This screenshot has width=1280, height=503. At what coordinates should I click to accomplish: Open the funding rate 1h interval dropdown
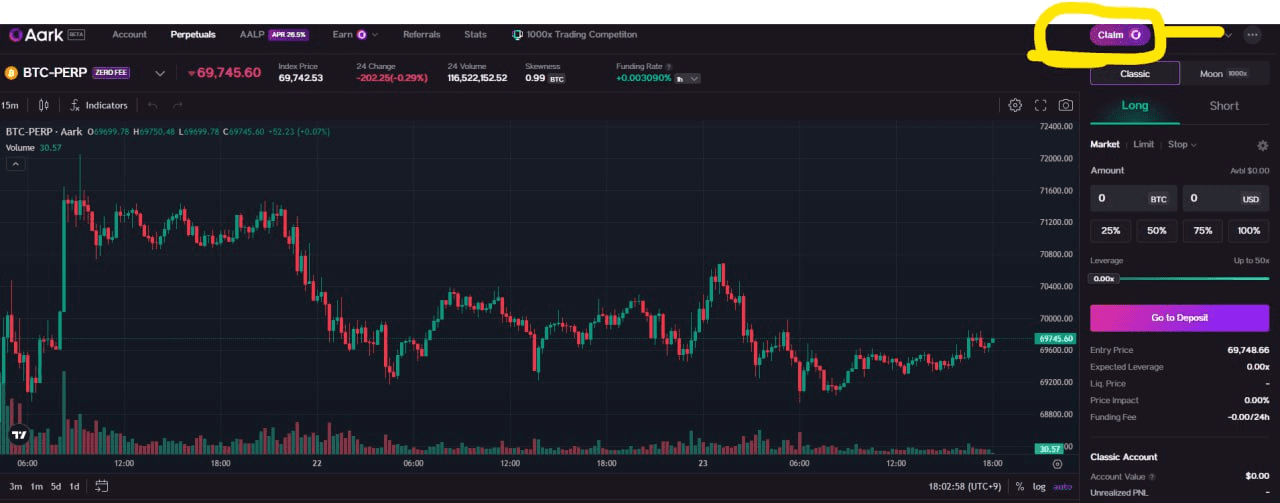[x=688, y=78]
